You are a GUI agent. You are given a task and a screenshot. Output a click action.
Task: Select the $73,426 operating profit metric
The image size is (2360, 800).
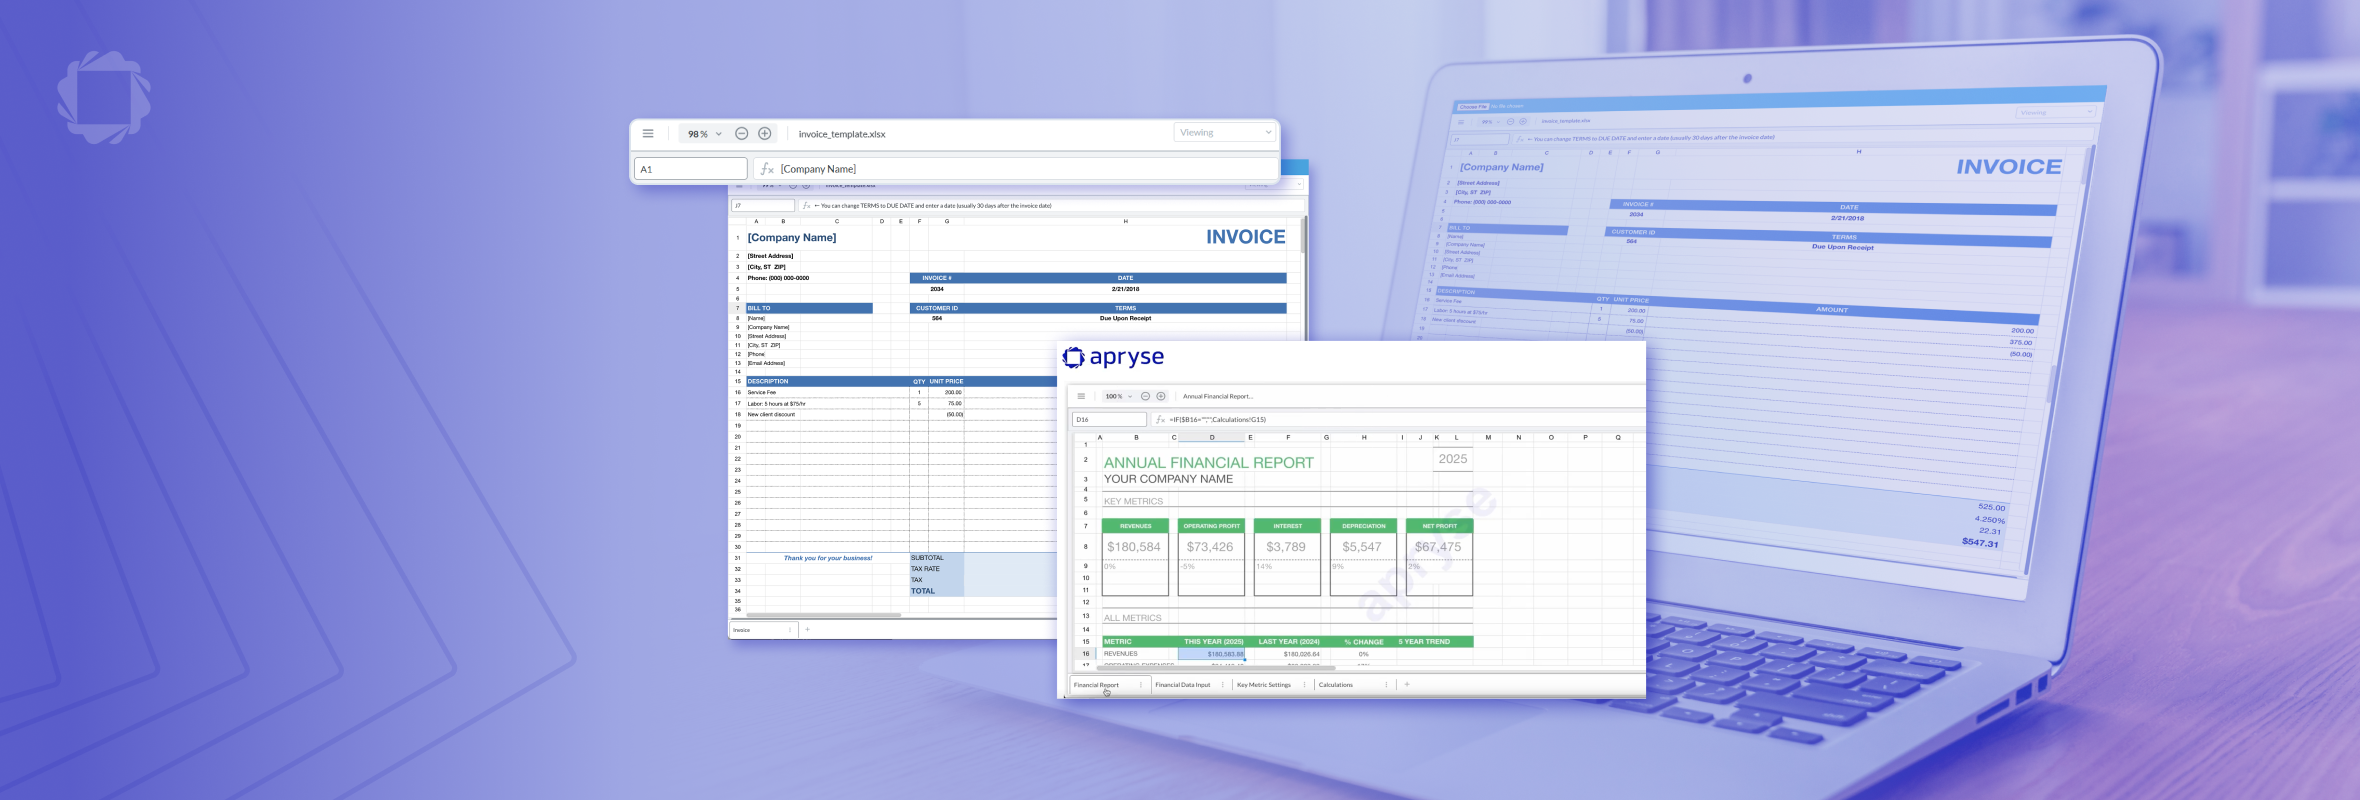(x=1210, y=547)
